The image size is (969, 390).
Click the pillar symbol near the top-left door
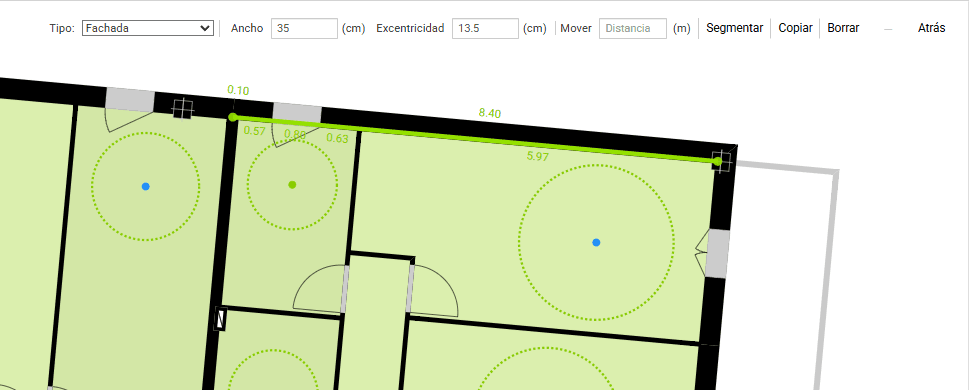pyautogui.click(x=182, y=108)
